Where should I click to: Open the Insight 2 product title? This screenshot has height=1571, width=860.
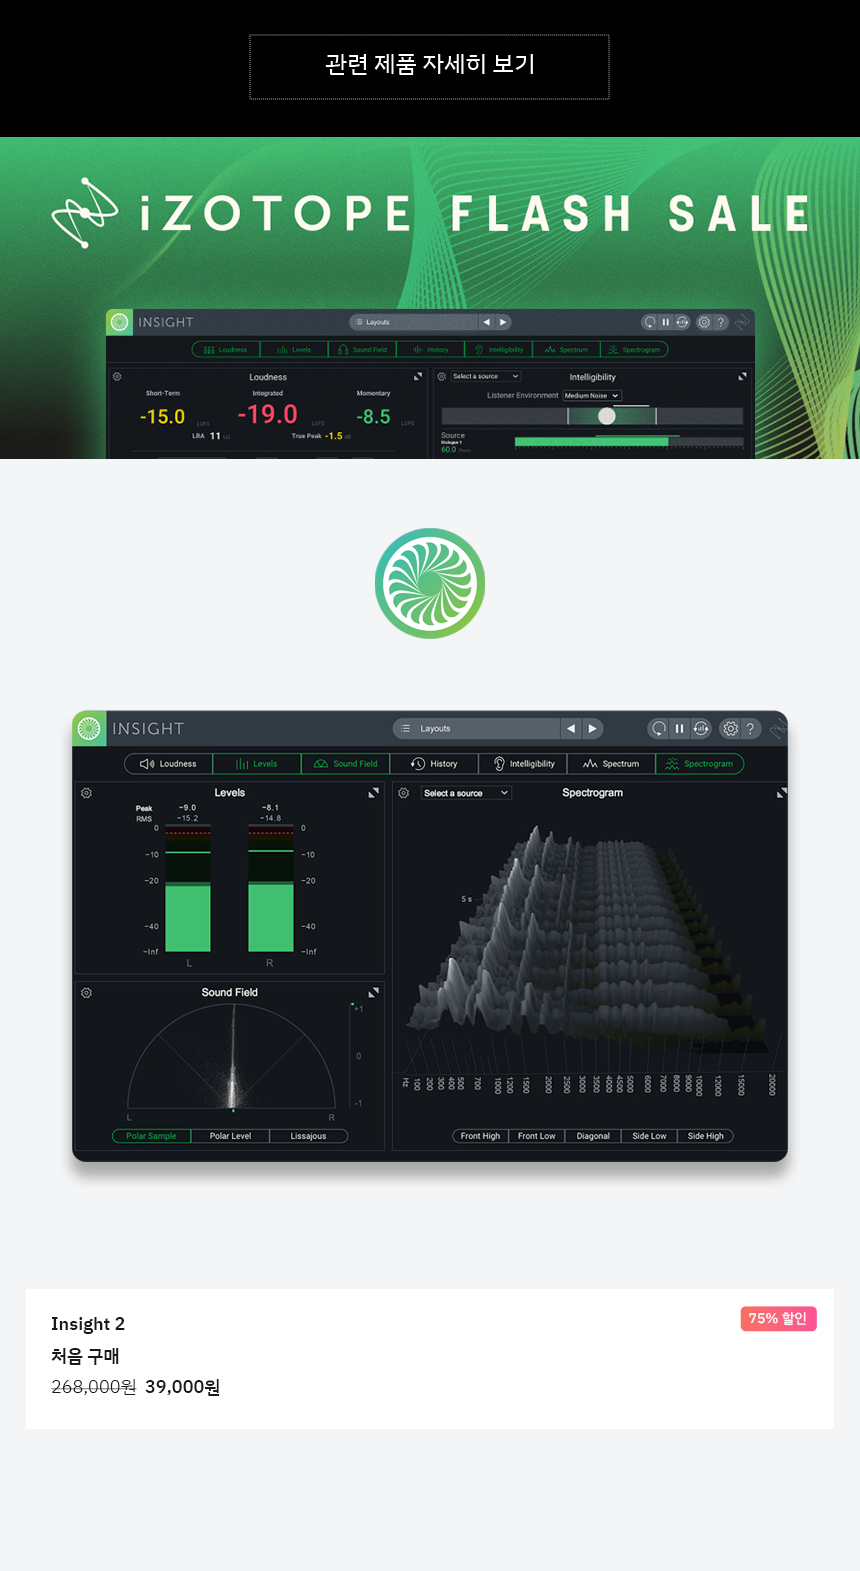pos(88,1324)
